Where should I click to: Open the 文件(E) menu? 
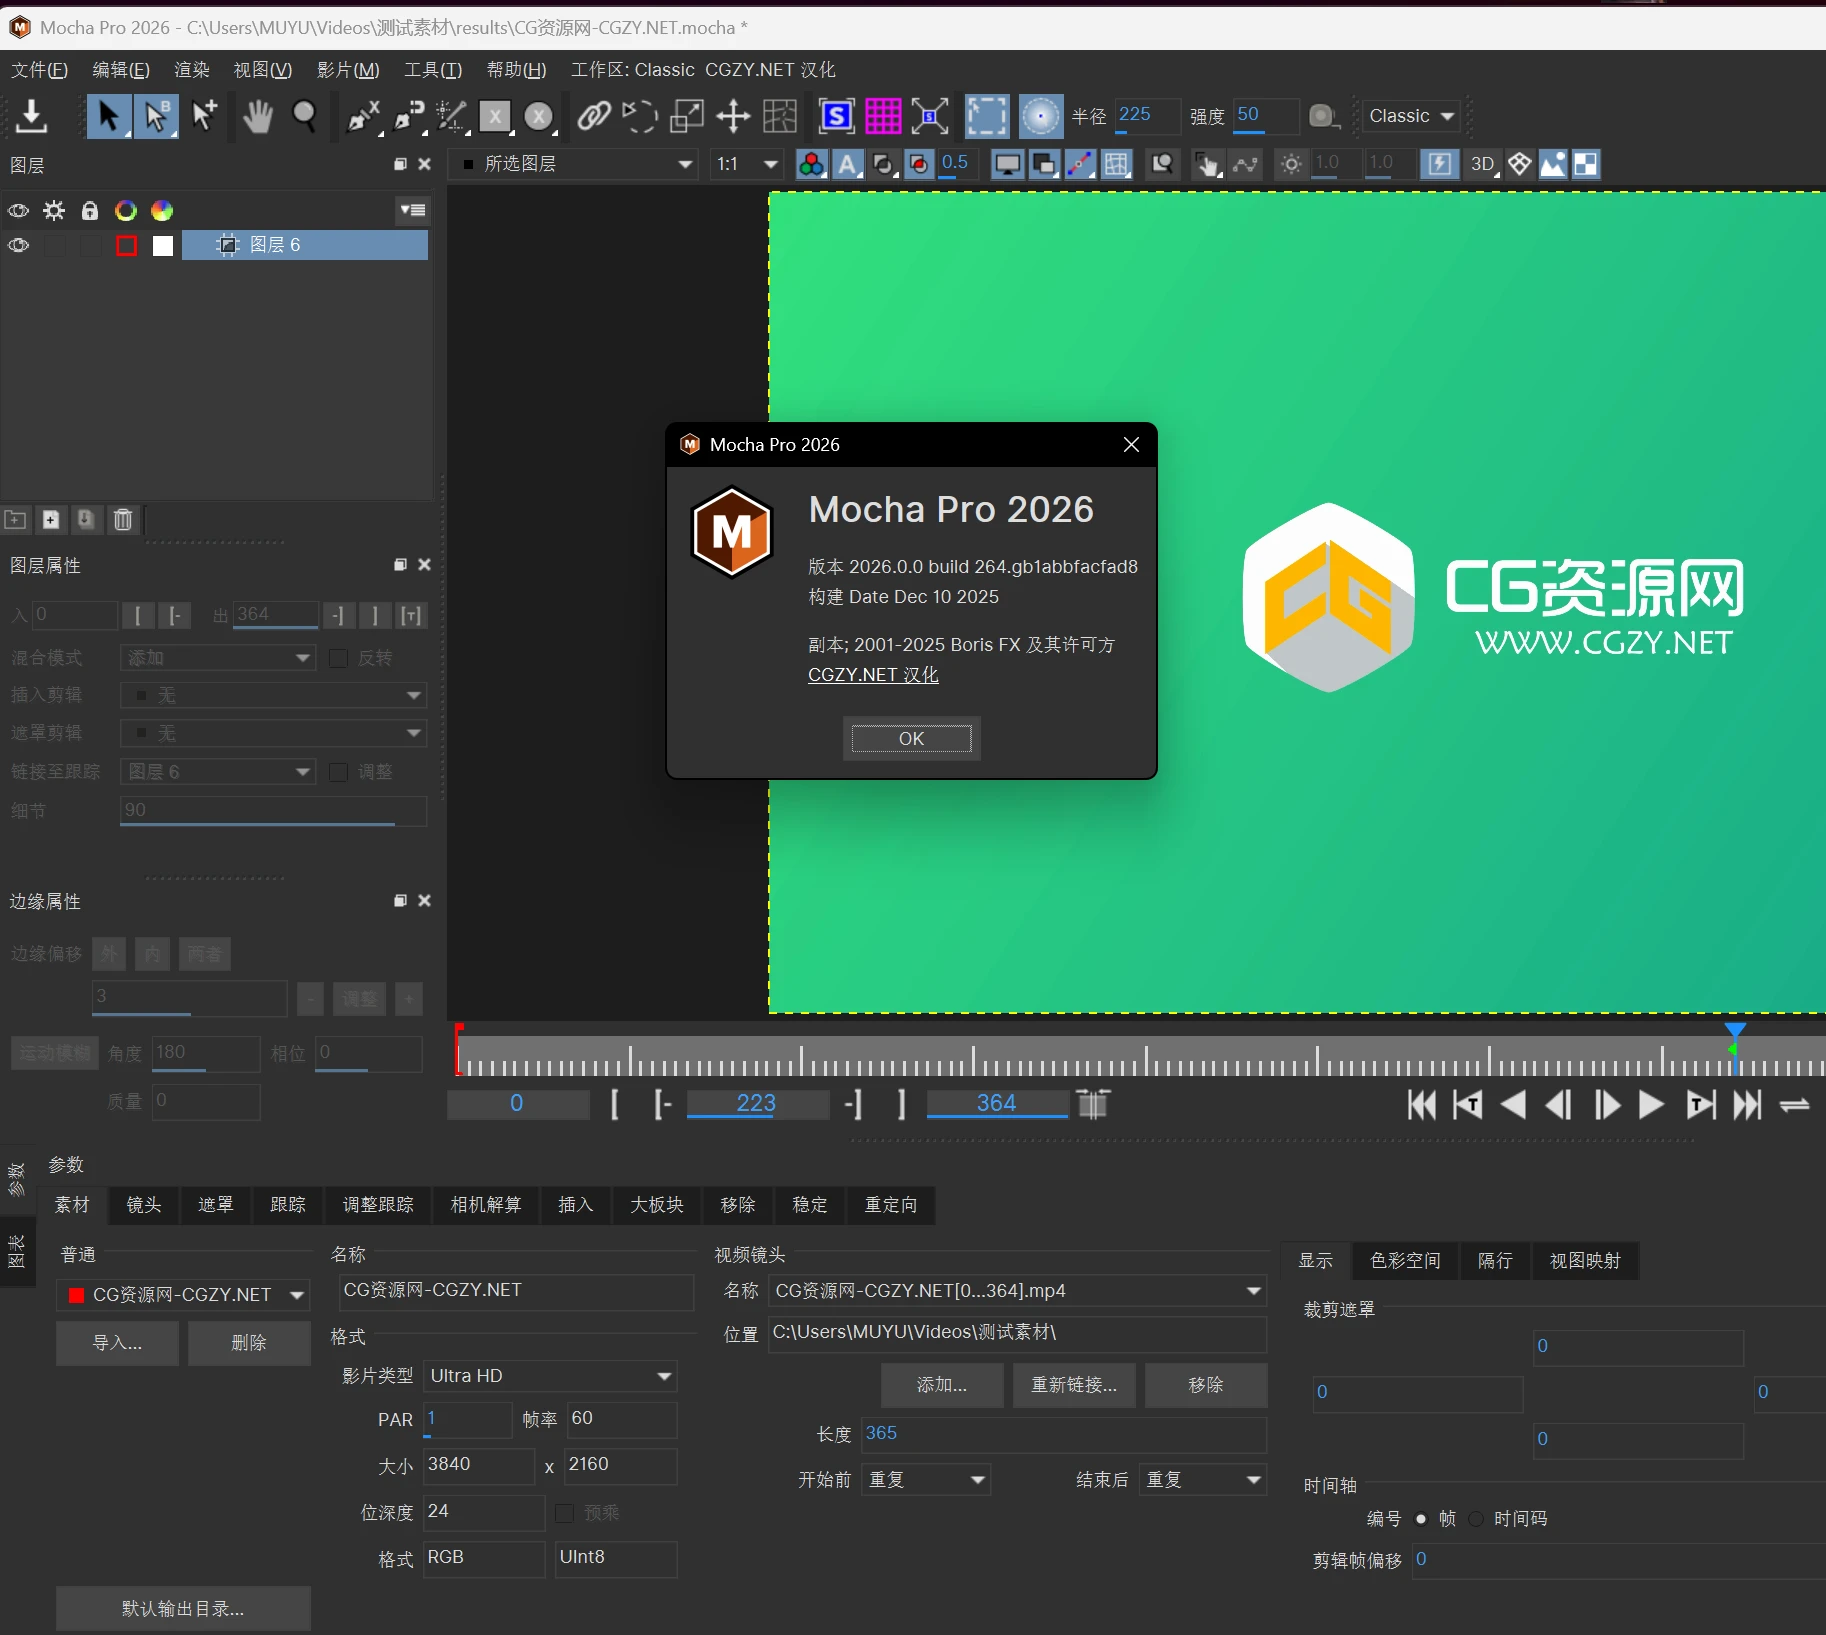click(38, 69)
